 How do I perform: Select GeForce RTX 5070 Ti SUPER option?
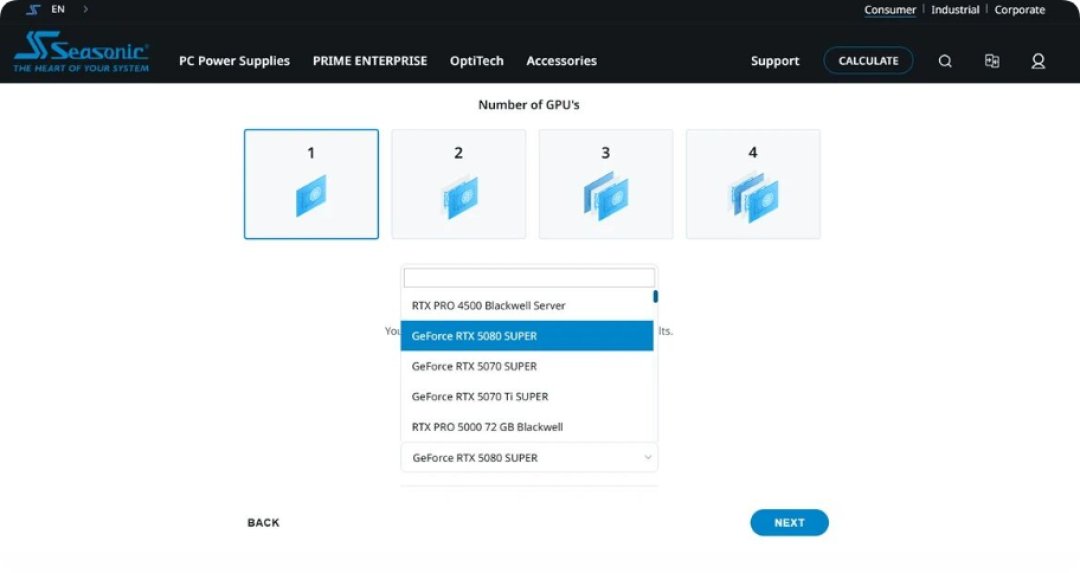(527, 396)
